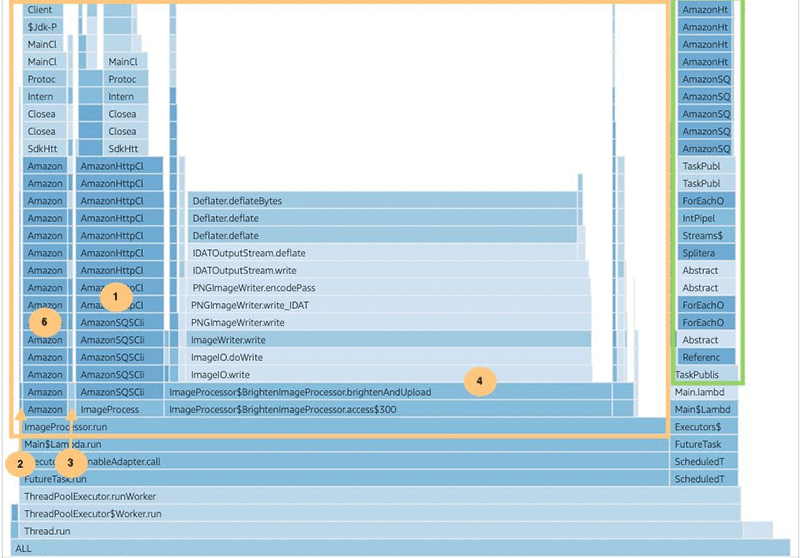Select the truncated Main$Lambd frame
The image size is (800, 558).
[x=704, y=409]
